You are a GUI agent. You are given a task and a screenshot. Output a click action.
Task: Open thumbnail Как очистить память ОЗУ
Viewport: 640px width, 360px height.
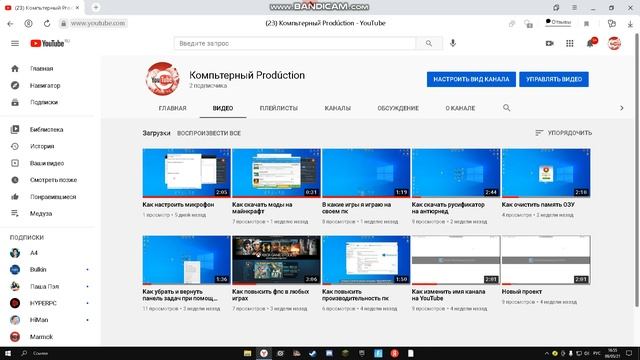(x=546, y=173)
